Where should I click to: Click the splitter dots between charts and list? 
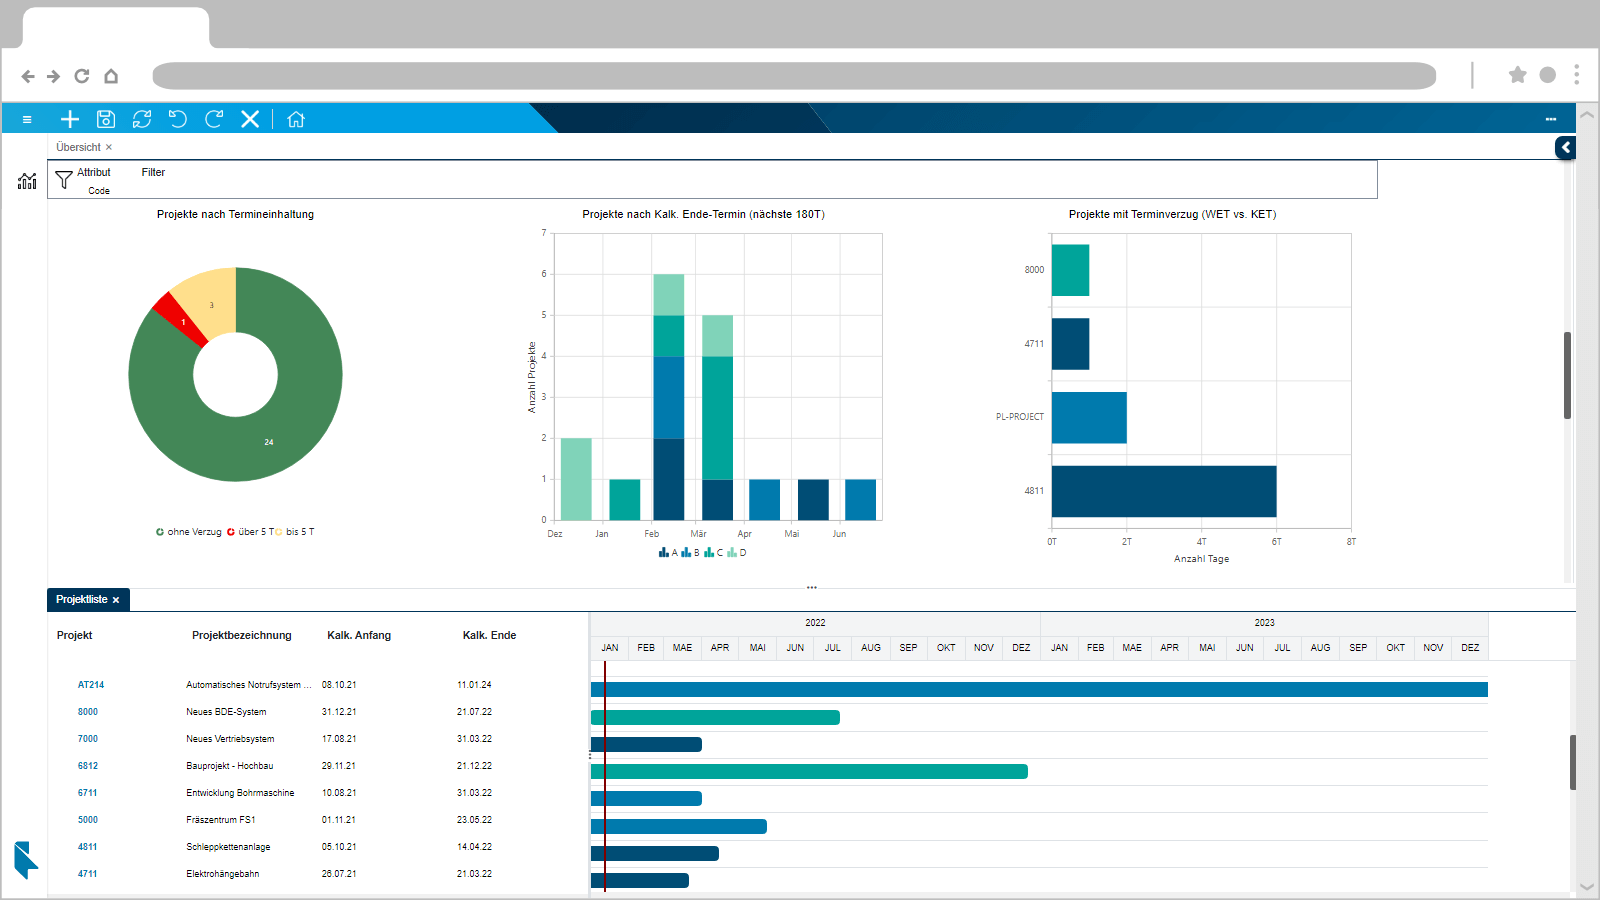[x=812, y=588]
